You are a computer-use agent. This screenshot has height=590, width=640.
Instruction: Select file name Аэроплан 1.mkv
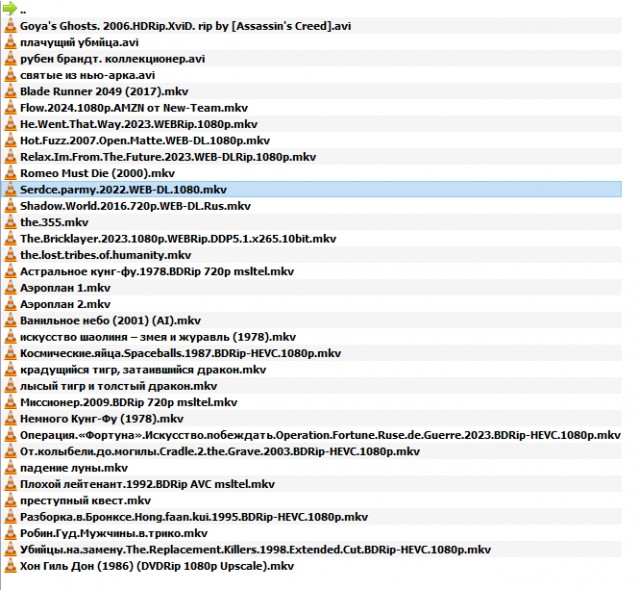[x=65, y=288]
